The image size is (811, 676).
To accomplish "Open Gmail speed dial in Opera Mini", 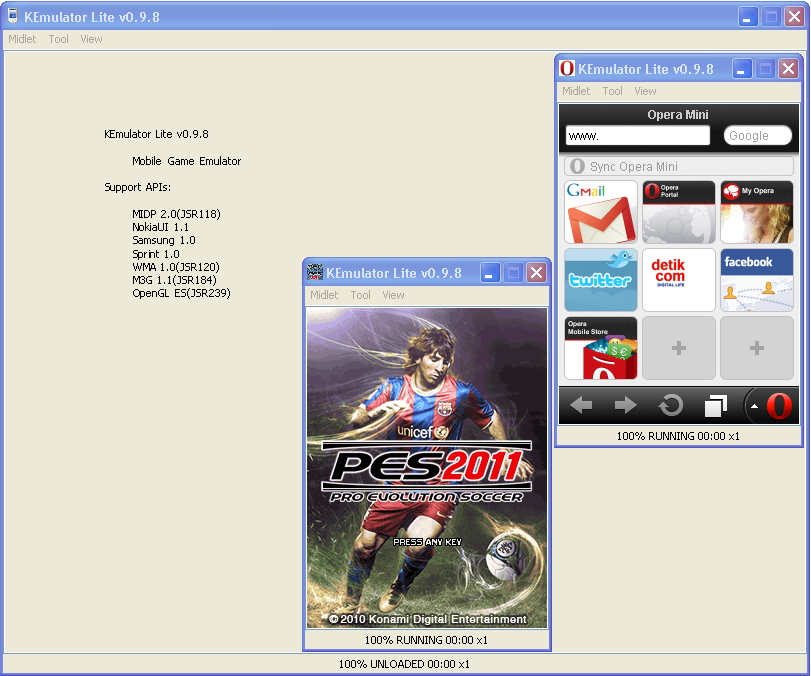I will pos(600,212).
